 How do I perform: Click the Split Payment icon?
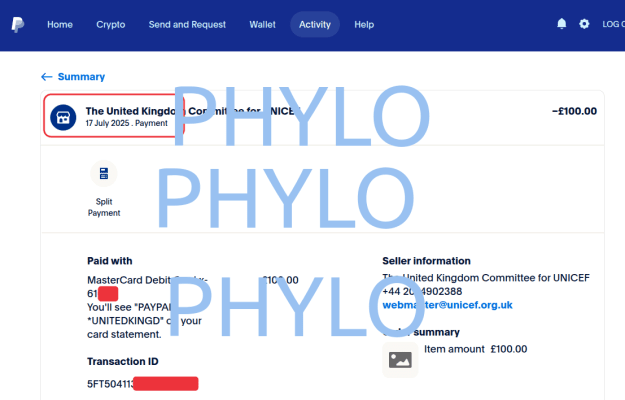pos(104,174)
